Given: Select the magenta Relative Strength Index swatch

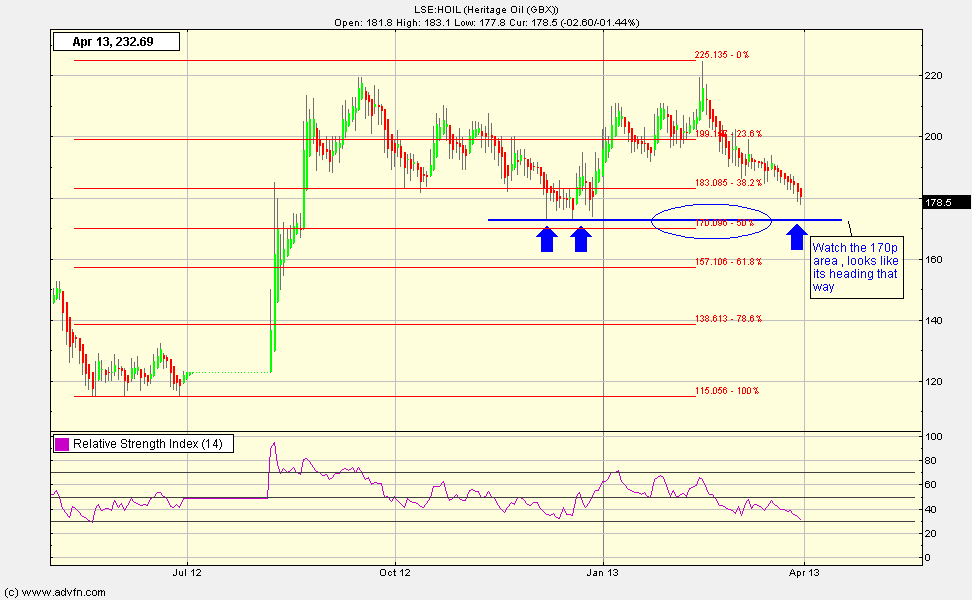Looking at the screenshot, I should coord(62,444).
